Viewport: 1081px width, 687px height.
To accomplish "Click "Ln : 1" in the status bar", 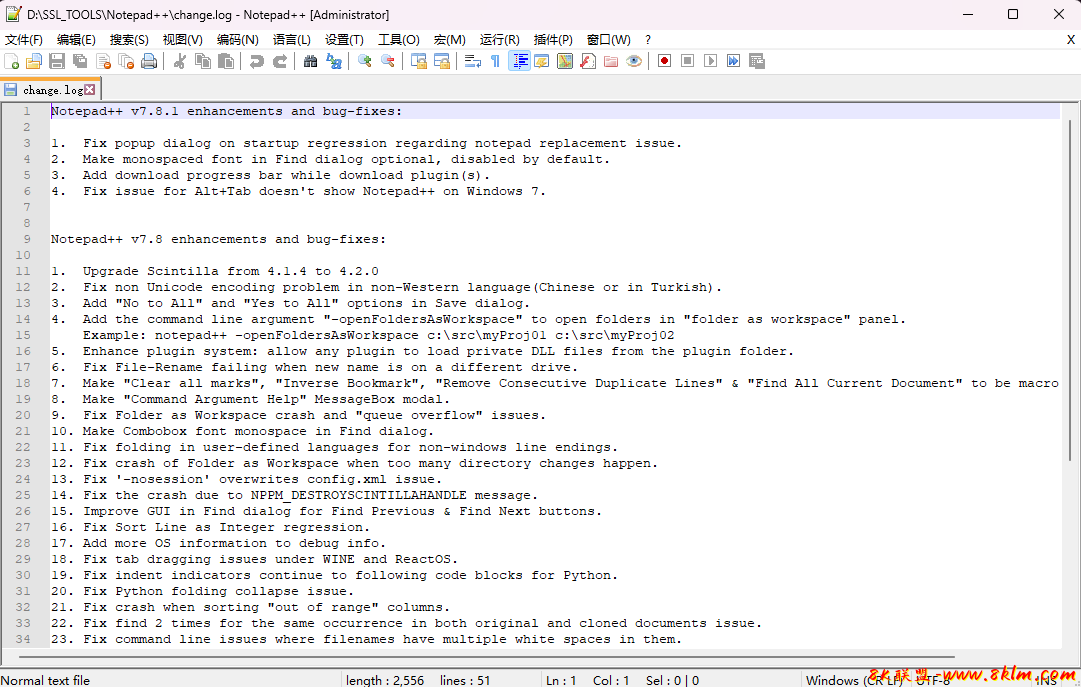I will click(561, 680).
